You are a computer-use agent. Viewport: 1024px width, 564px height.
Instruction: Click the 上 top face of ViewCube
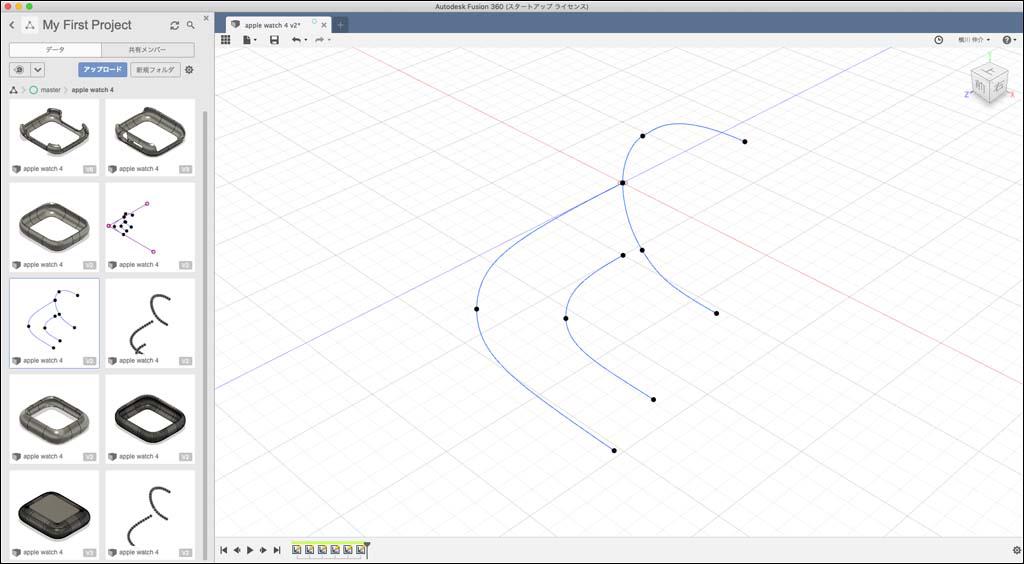click(990, 70)
